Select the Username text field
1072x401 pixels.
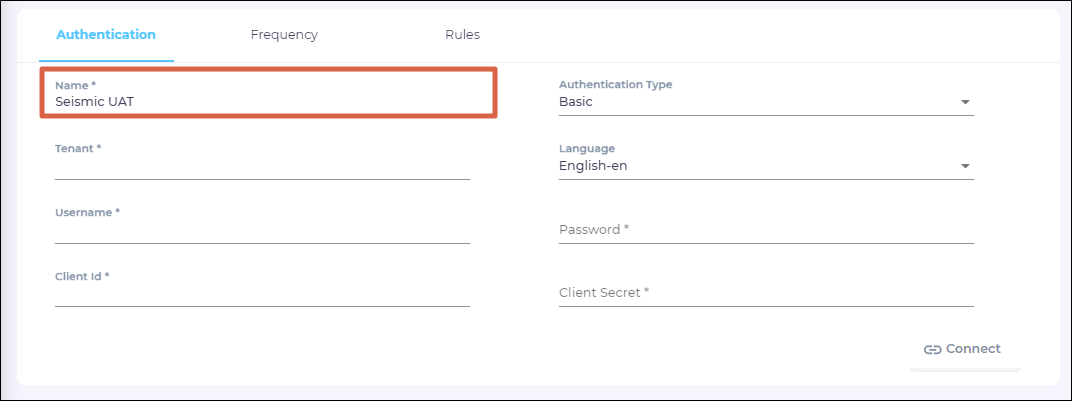[x=262, y=232]
